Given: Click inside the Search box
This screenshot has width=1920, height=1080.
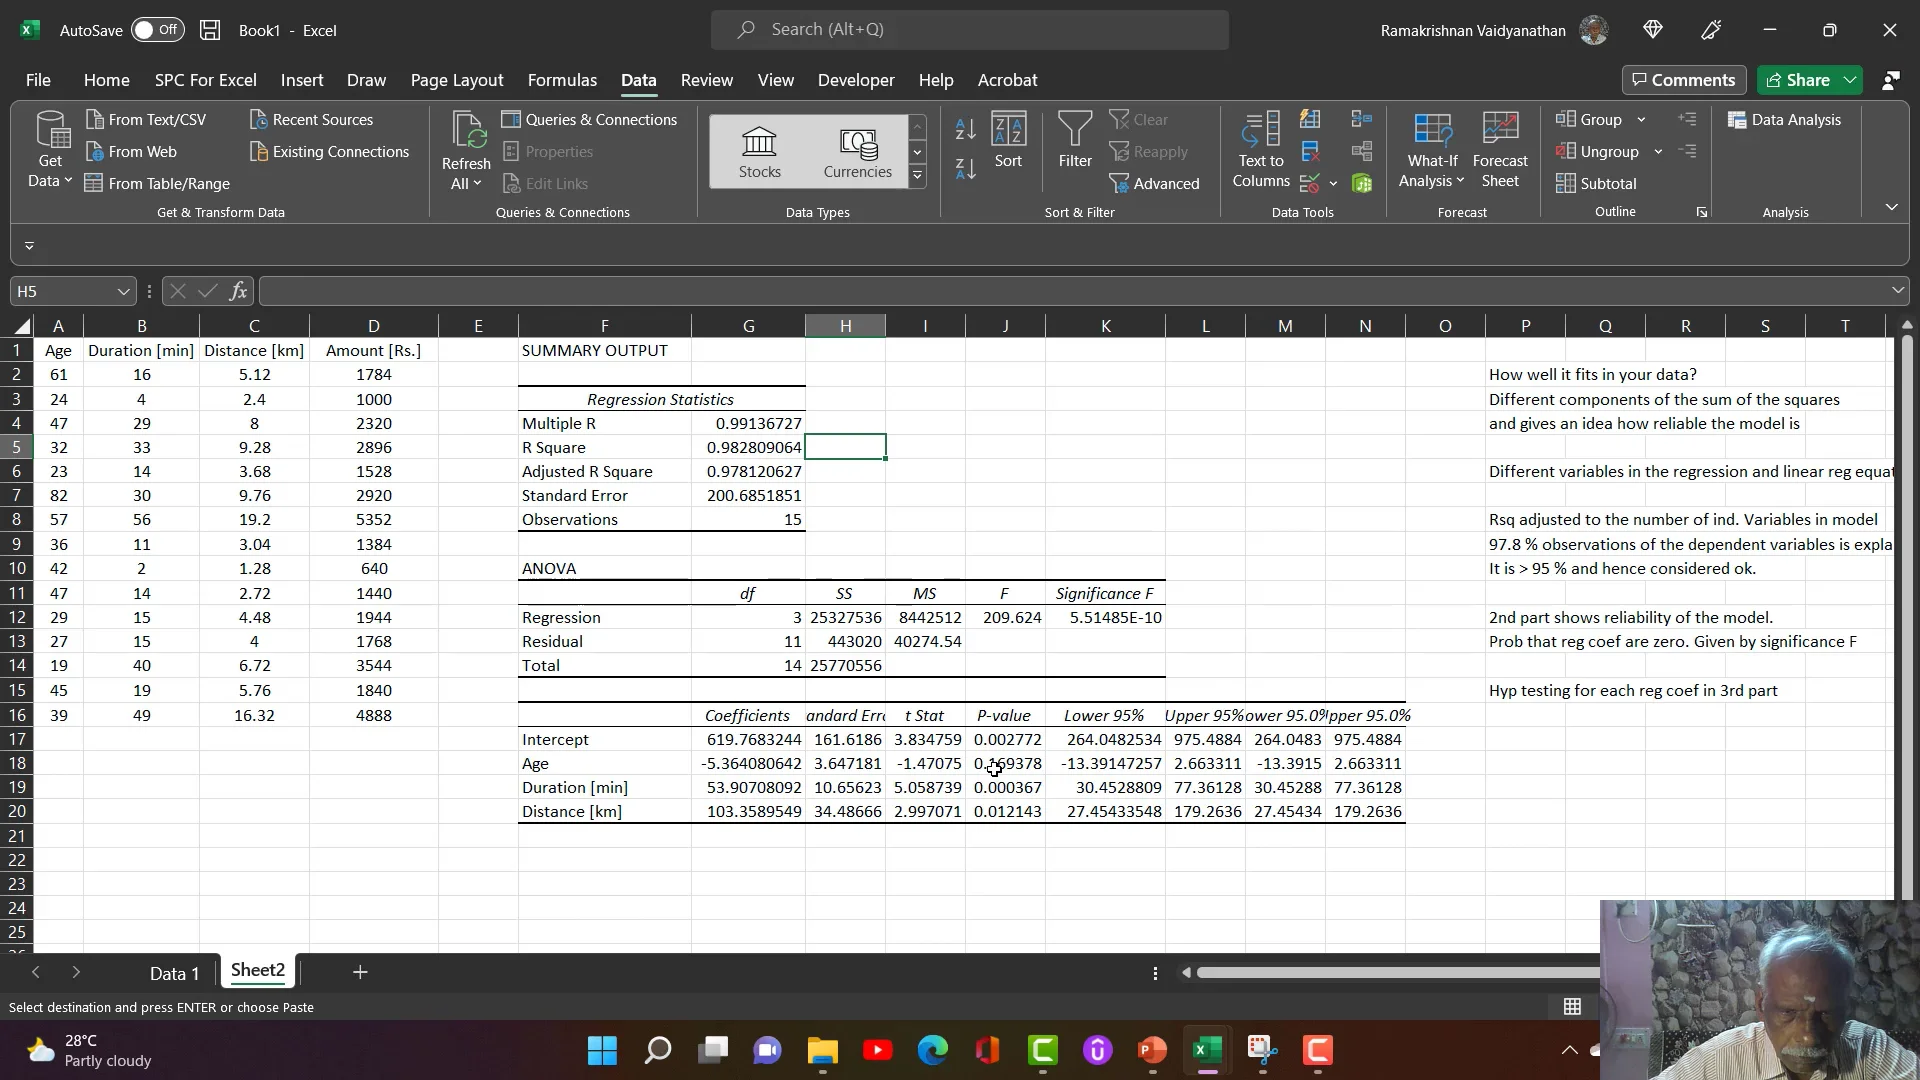Looking at the screenshot, I should [970, 29].
